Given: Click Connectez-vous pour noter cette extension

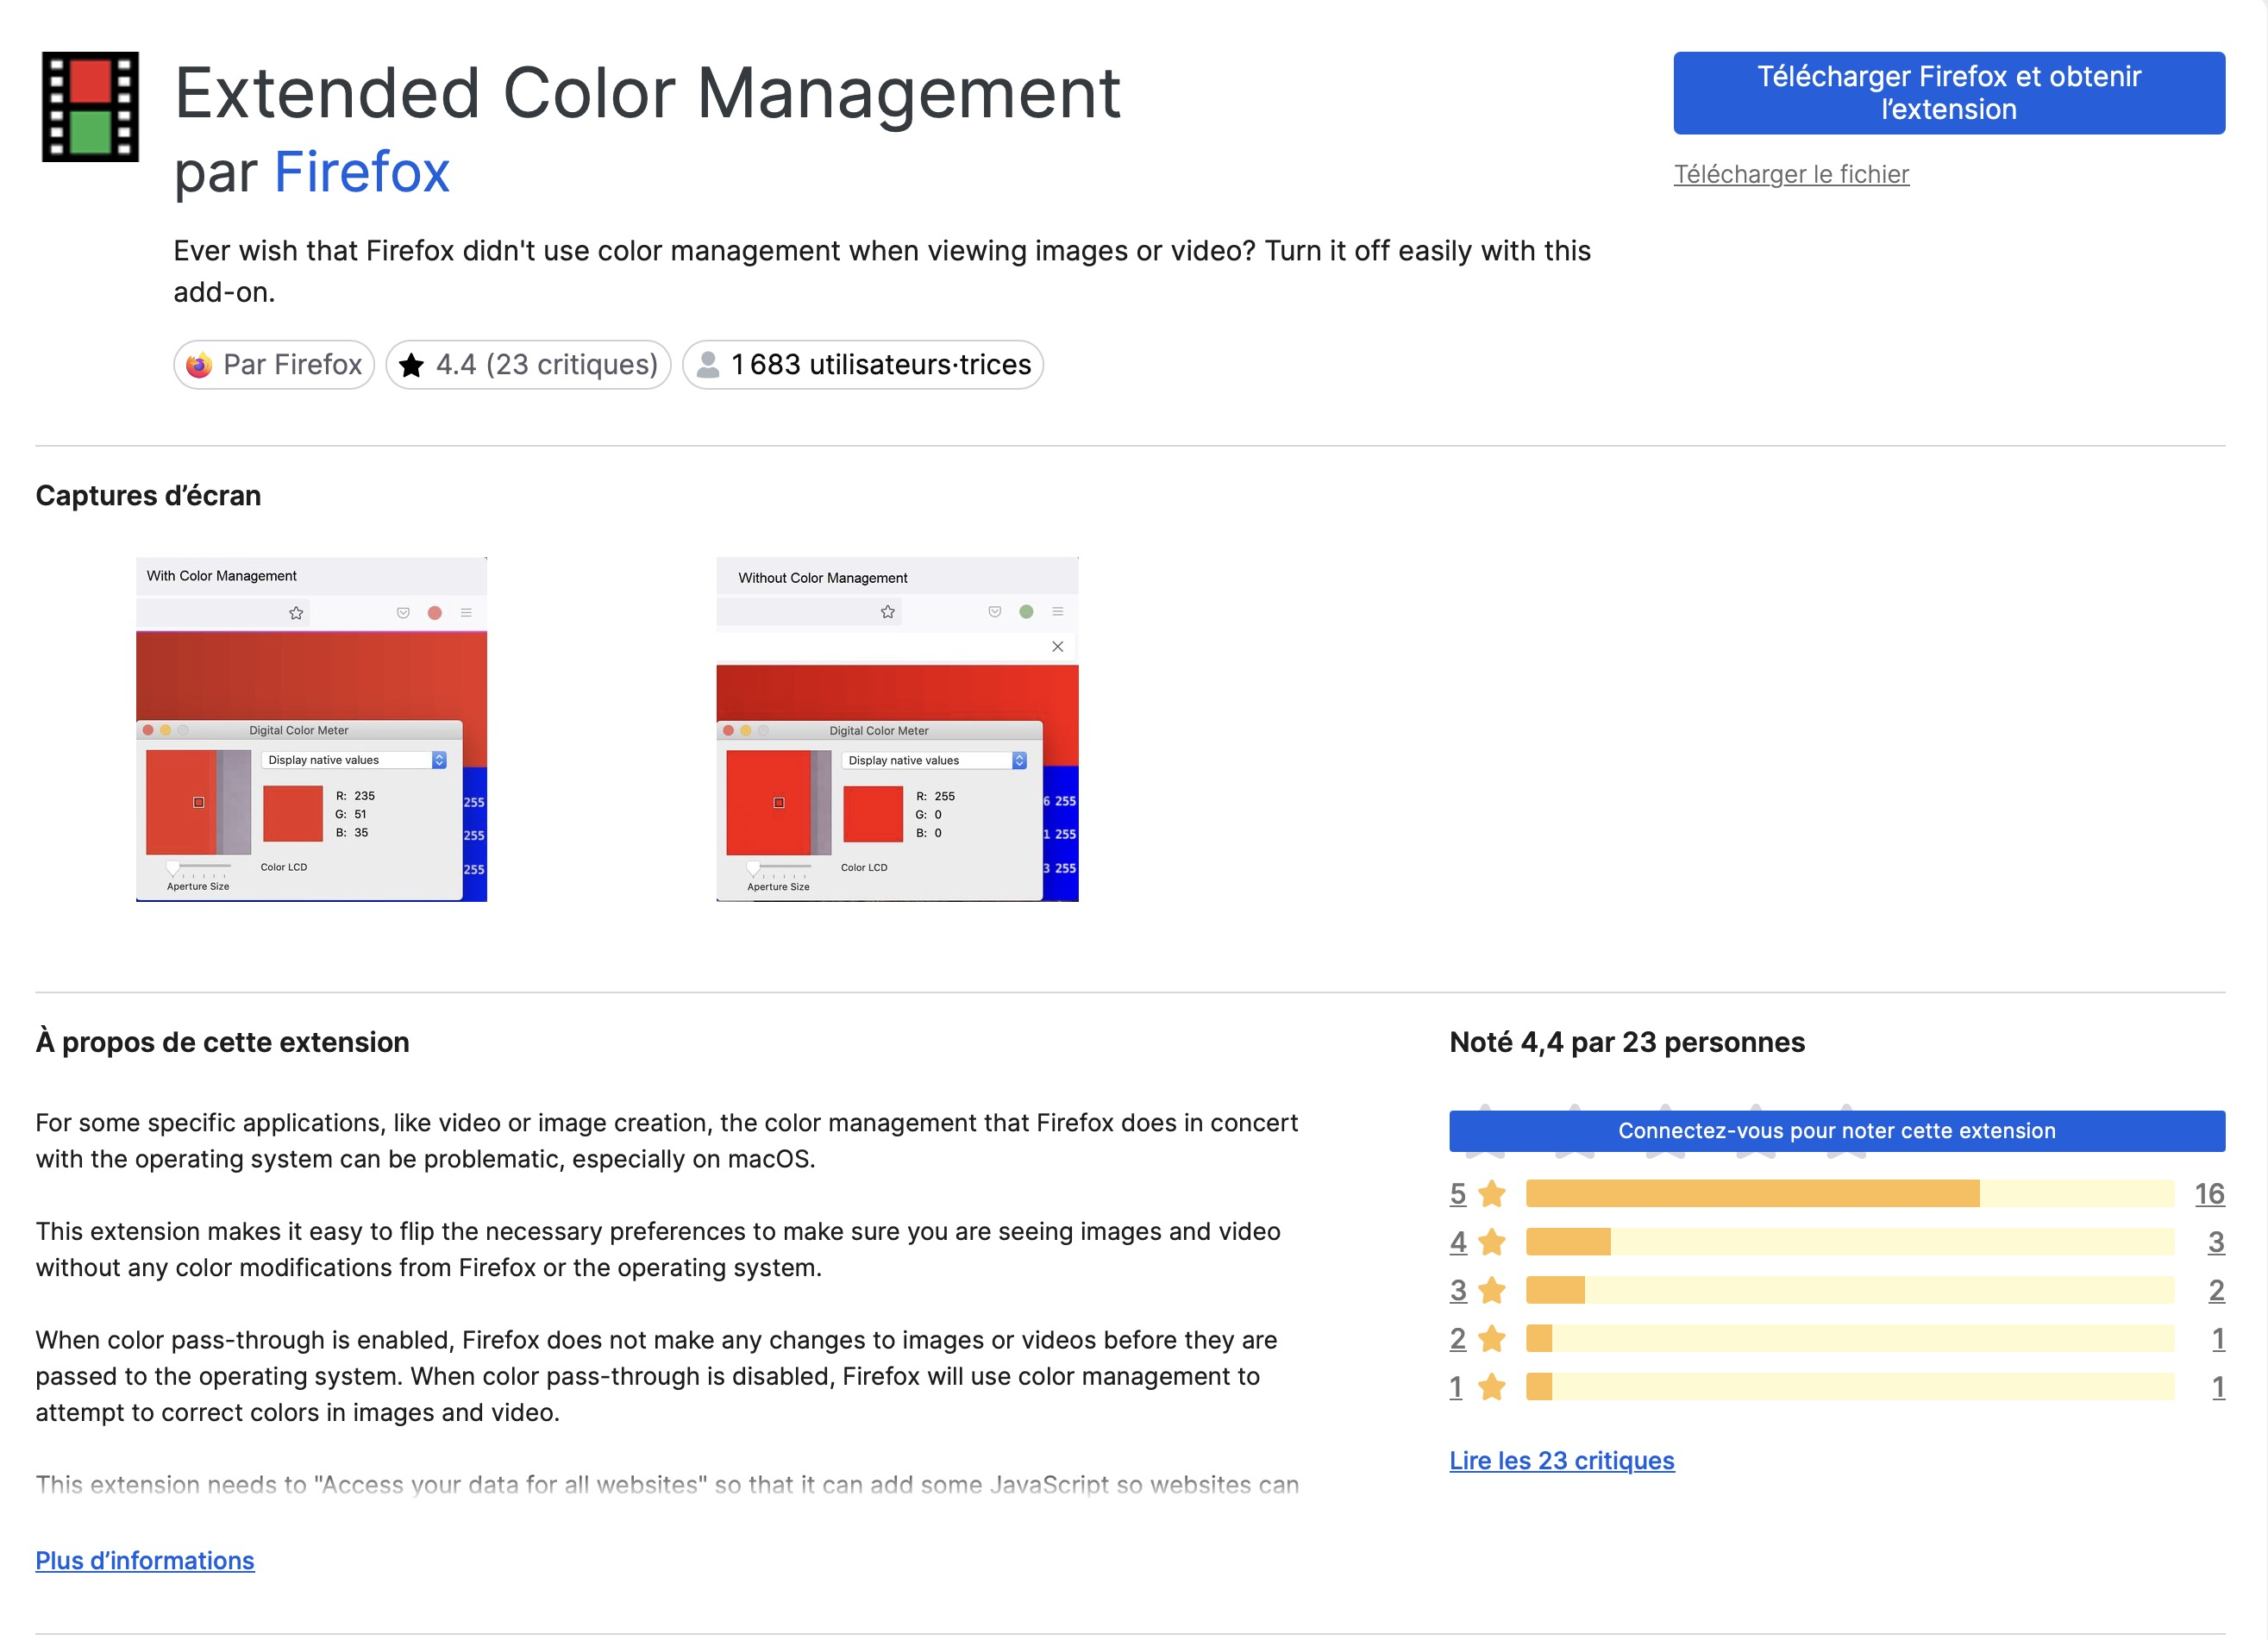Looking at the screenshot, I should pyautogui.click(x=1836, y=1131).
